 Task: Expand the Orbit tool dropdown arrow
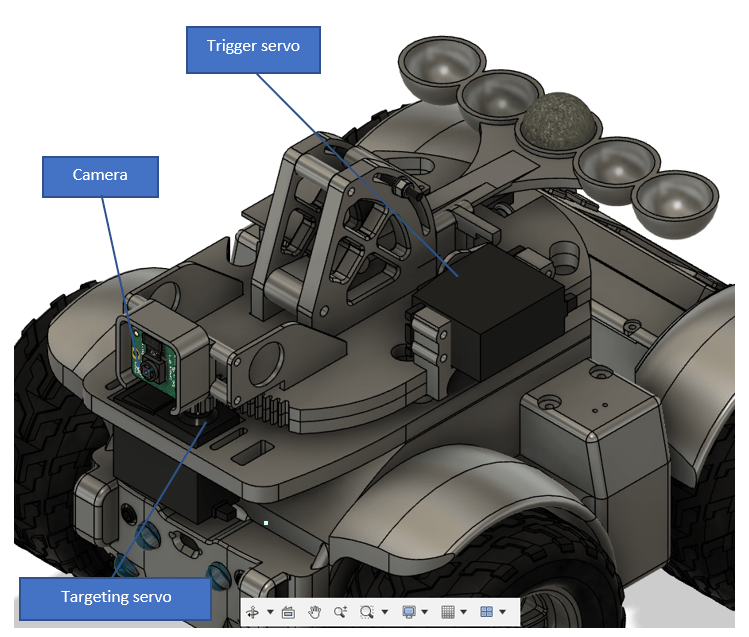point(270,613)
